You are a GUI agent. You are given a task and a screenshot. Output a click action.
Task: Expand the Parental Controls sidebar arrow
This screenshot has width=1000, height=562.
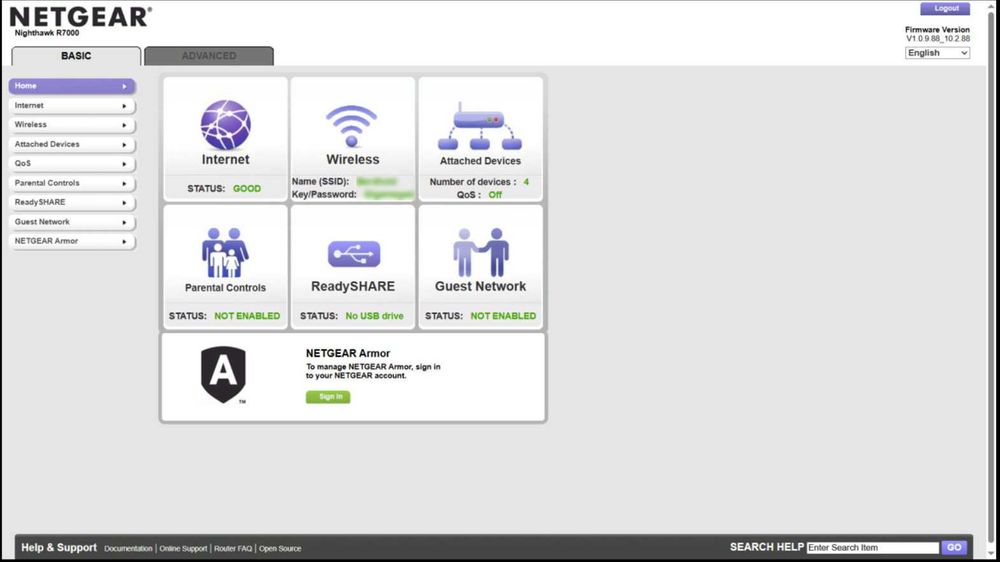tap(124, 184)
